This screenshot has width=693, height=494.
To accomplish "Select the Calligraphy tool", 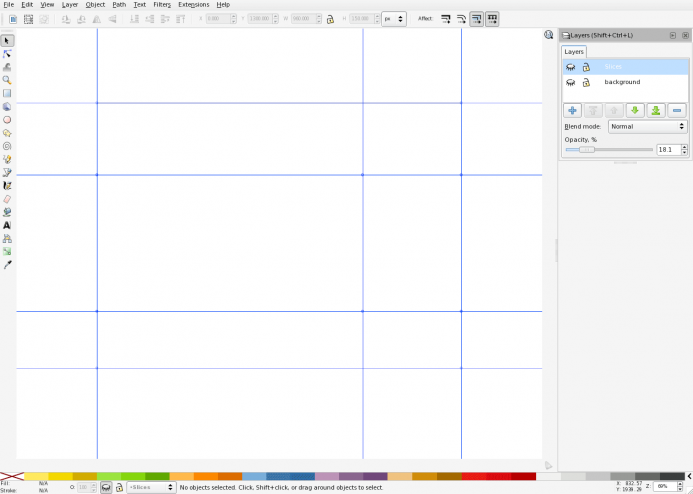I will pos(7,186).
